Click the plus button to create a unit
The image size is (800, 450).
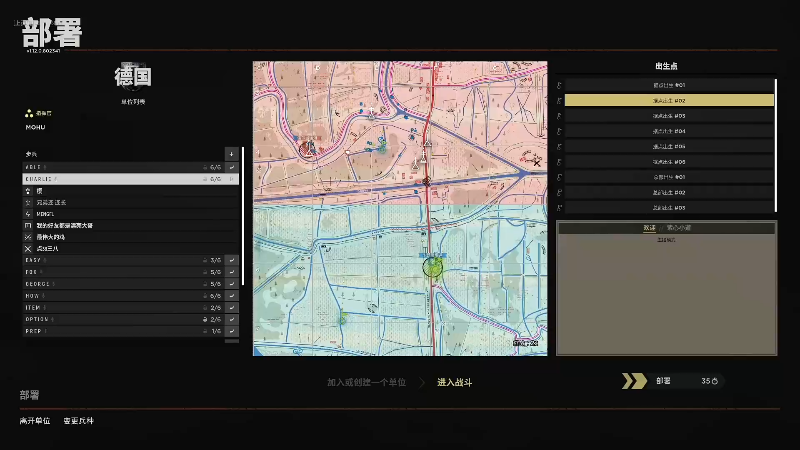(x=232, y=154)
